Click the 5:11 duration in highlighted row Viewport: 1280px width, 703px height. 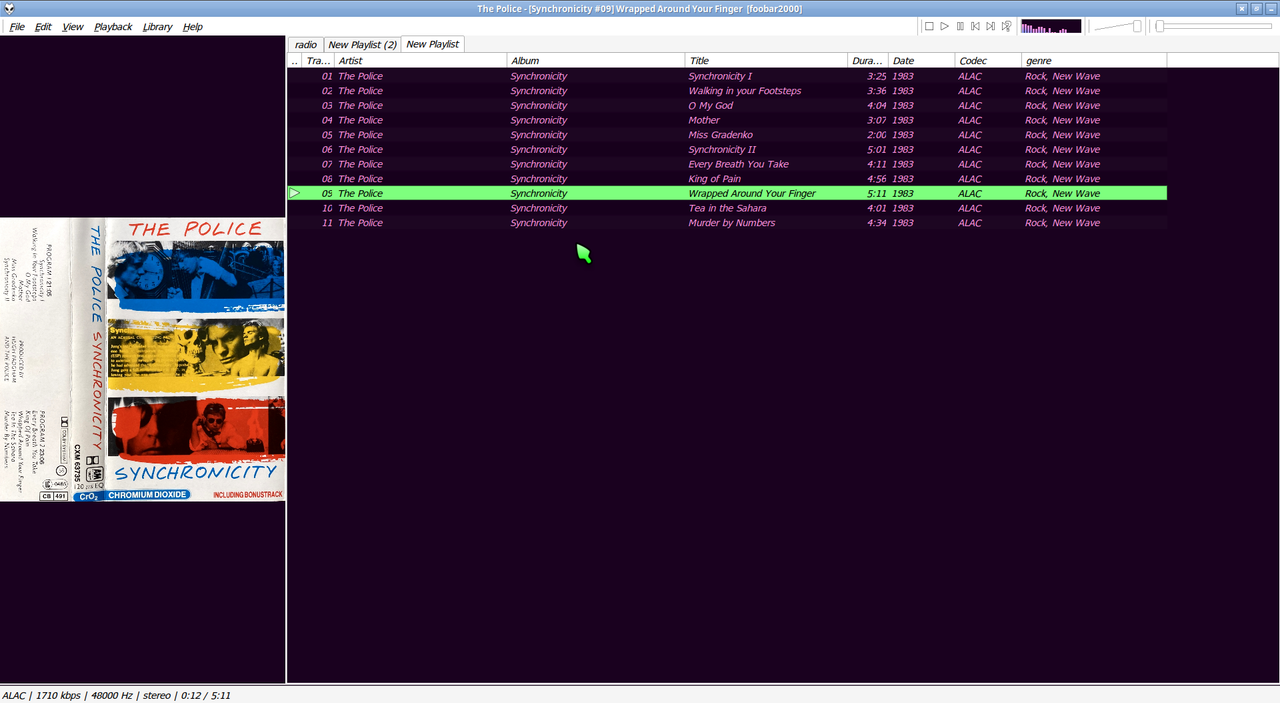[877, 193]
